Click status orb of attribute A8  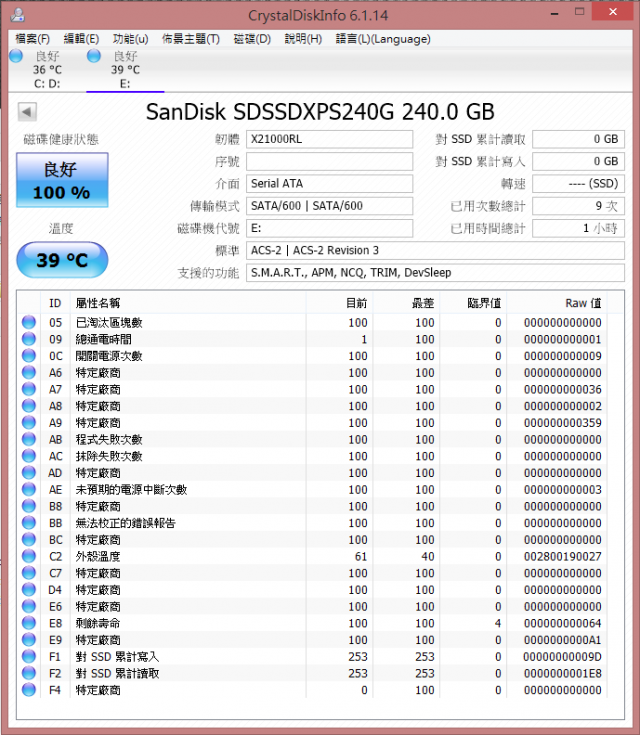click(x=29, y=406)
